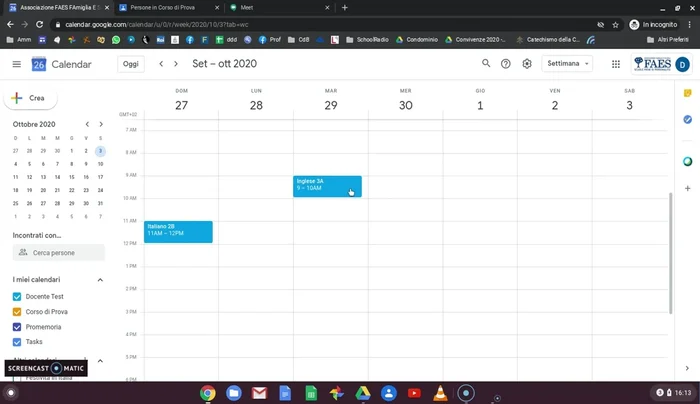Launch Gmail from the shelf
Screen dimensions: 700x404
tap(259, 393)
